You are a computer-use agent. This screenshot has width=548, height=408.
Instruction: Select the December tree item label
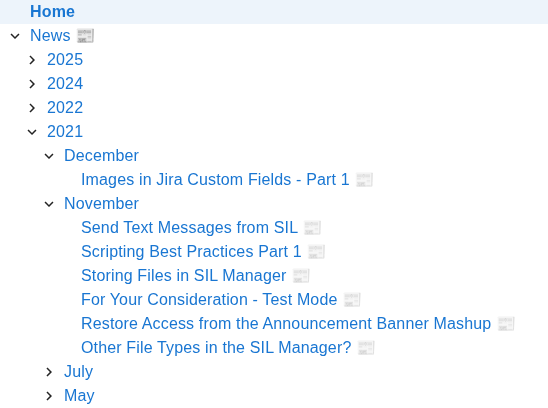pyautogui.click(x=101, y=156)
